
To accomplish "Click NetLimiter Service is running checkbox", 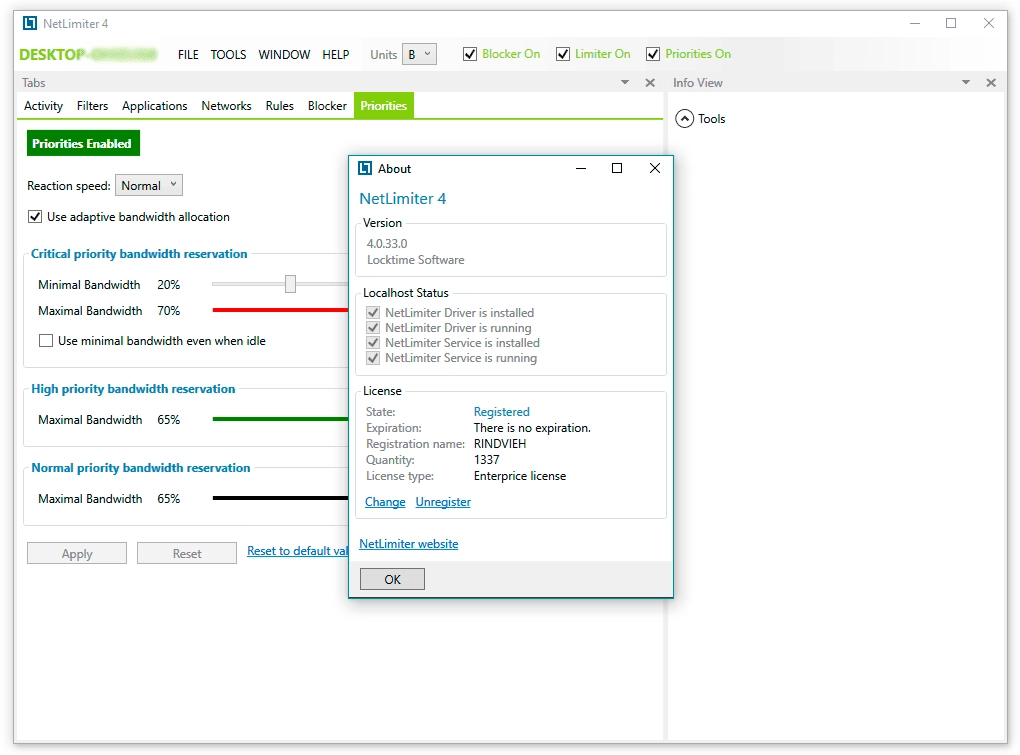I will pyautogui.click(x=373, y=358).
